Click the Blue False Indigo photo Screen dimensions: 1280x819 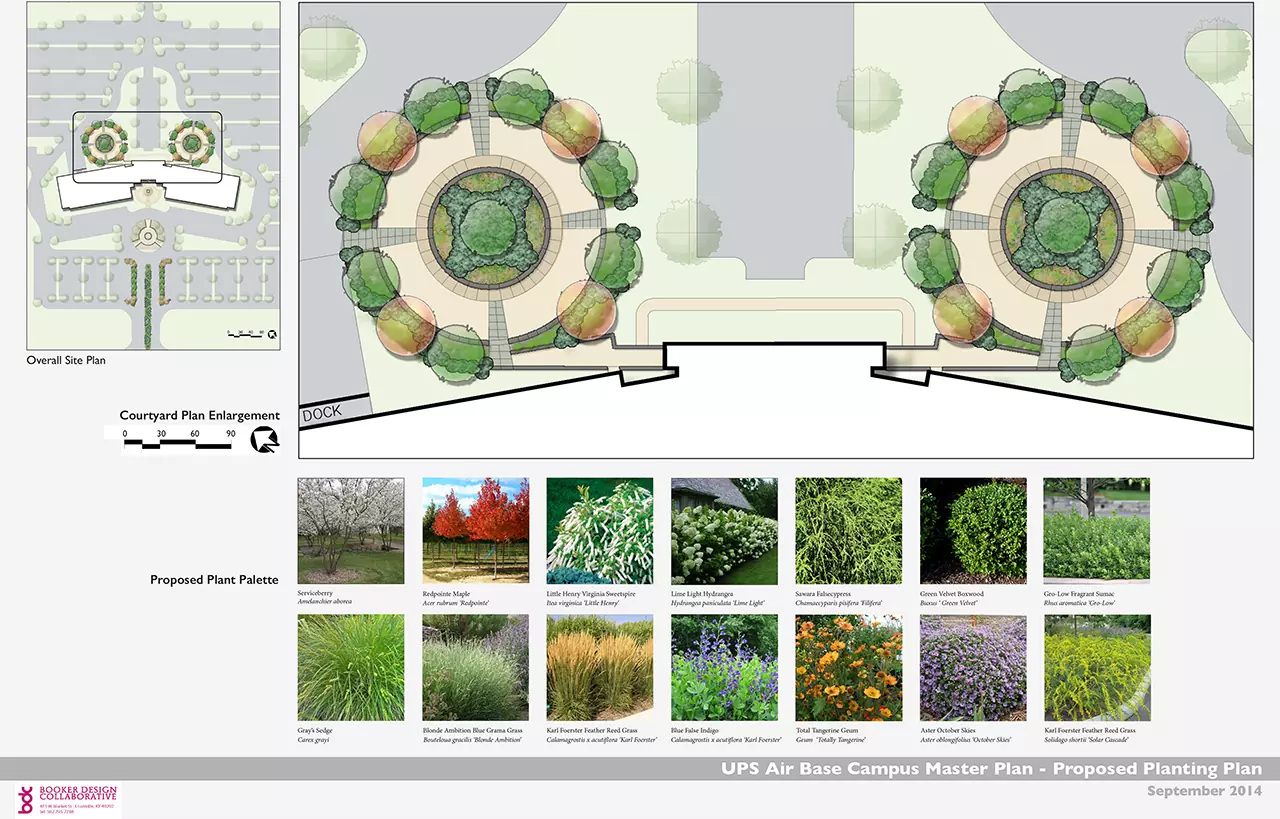tap(724, 667)
